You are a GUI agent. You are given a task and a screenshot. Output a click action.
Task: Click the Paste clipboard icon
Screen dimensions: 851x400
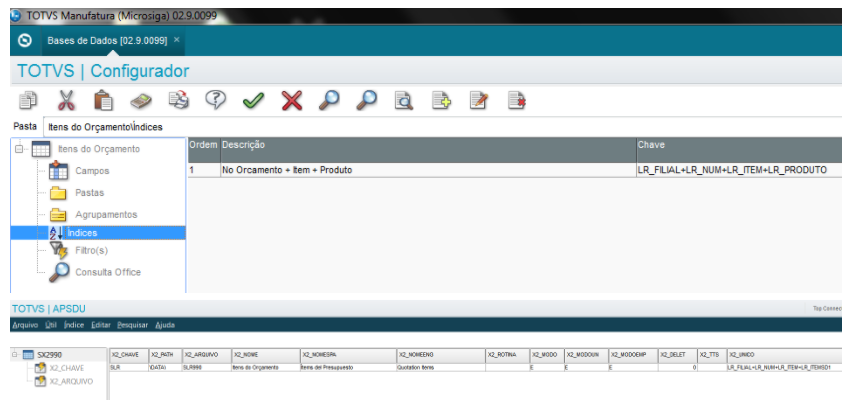[x=103, y=100]
